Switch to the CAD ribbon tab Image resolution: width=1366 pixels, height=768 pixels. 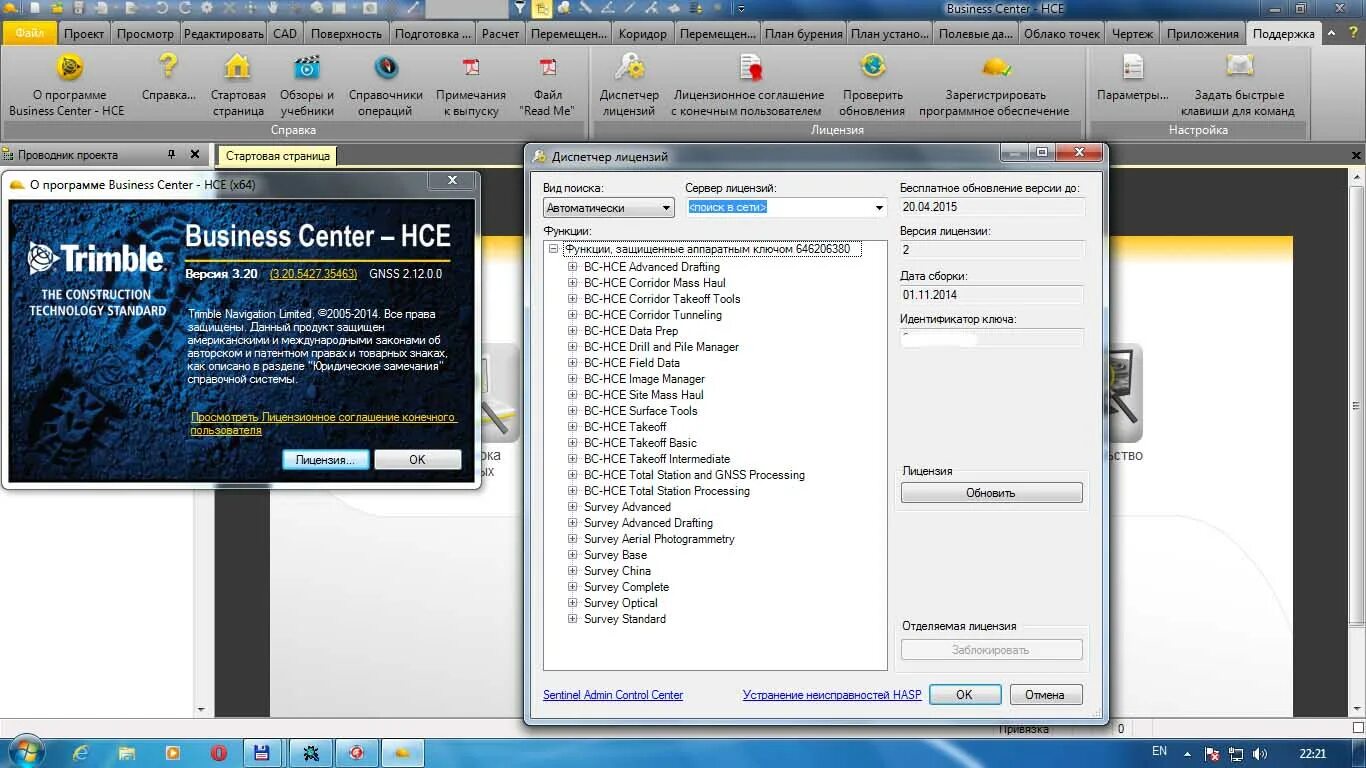[x=285, y=33]
